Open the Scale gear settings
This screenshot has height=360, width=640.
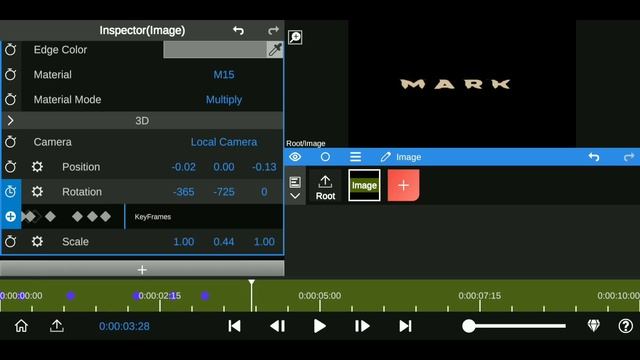click(x=37, y=241)
